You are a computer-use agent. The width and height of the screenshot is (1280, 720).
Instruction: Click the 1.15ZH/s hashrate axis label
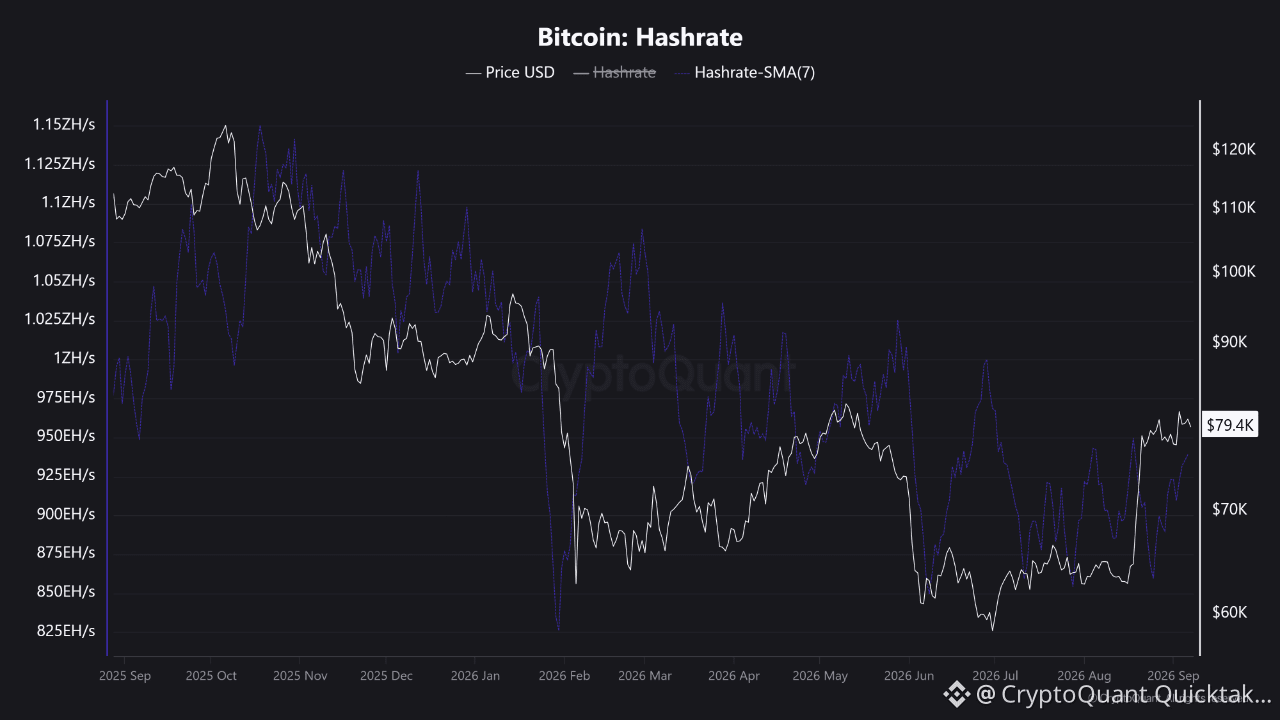click(64, 125)
